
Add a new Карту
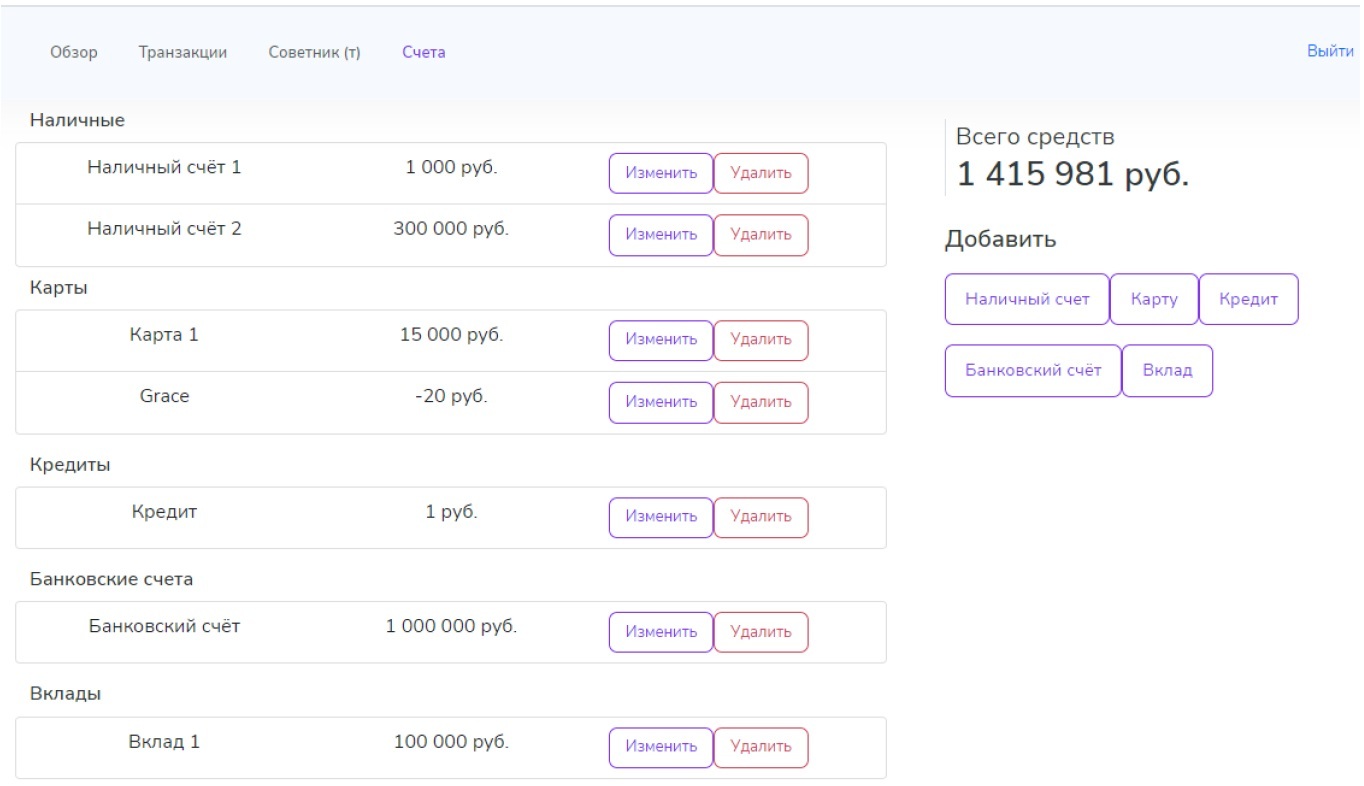1154,299
